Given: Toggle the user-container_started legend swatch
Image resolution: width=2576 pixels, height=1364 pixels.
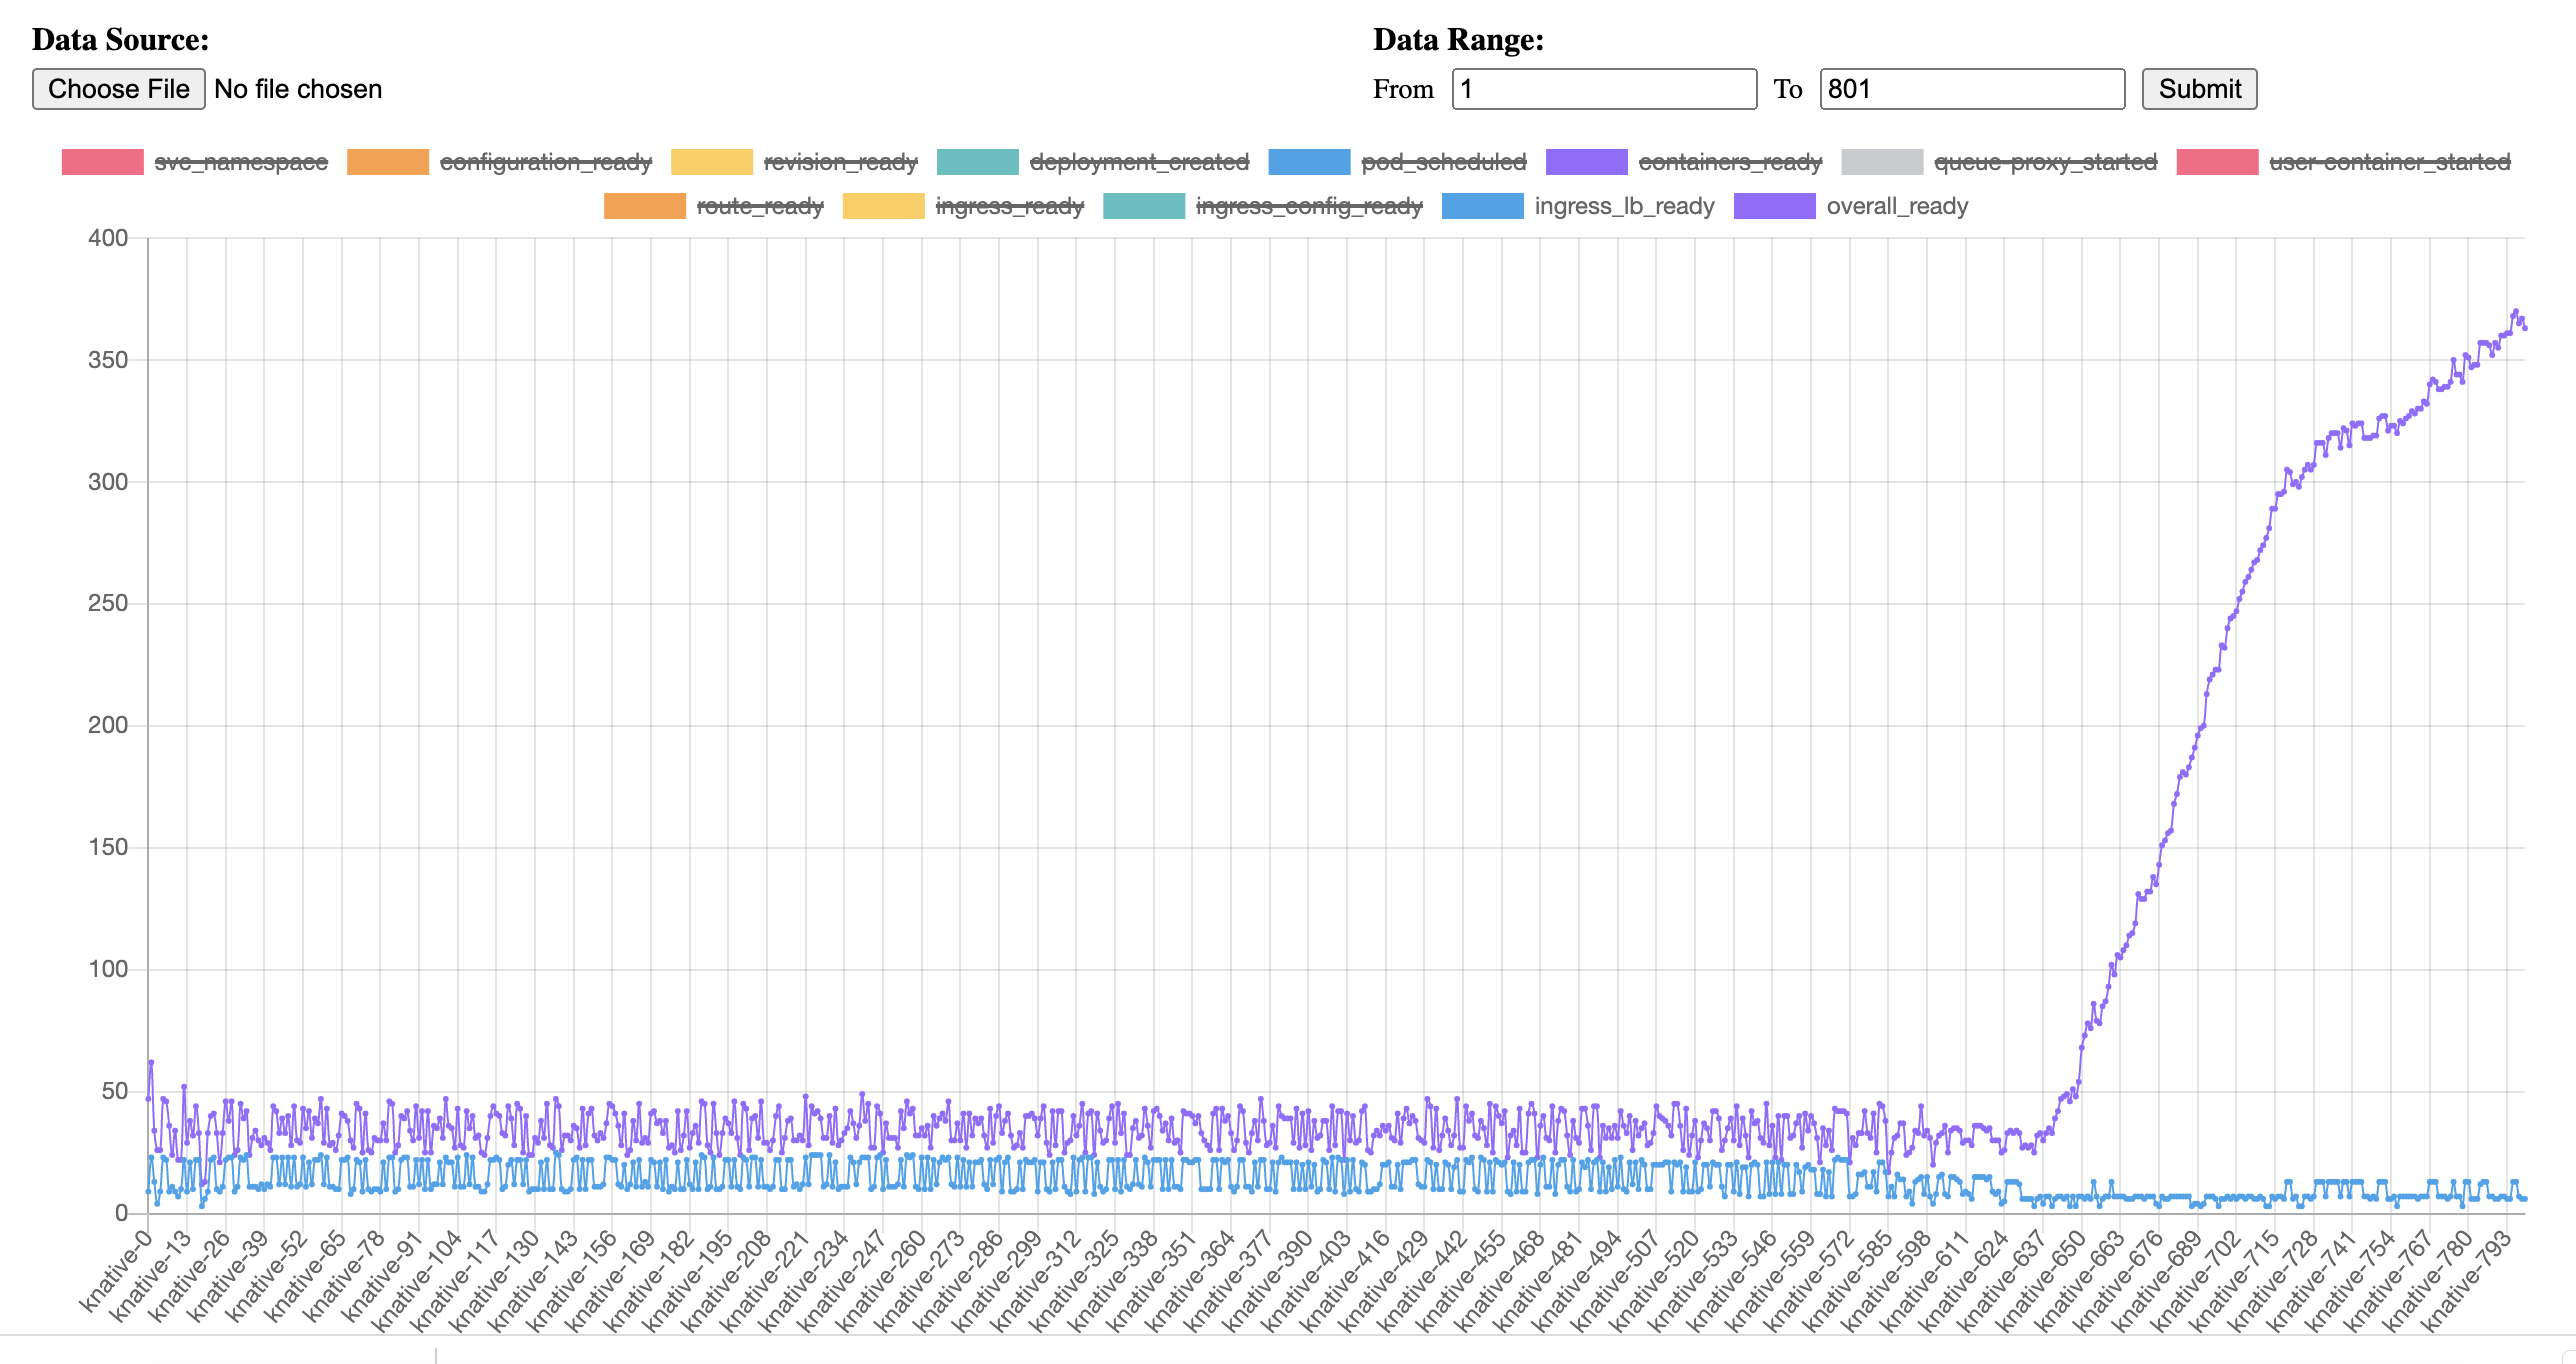Looking at the screenshot, I should point(2217,162).
